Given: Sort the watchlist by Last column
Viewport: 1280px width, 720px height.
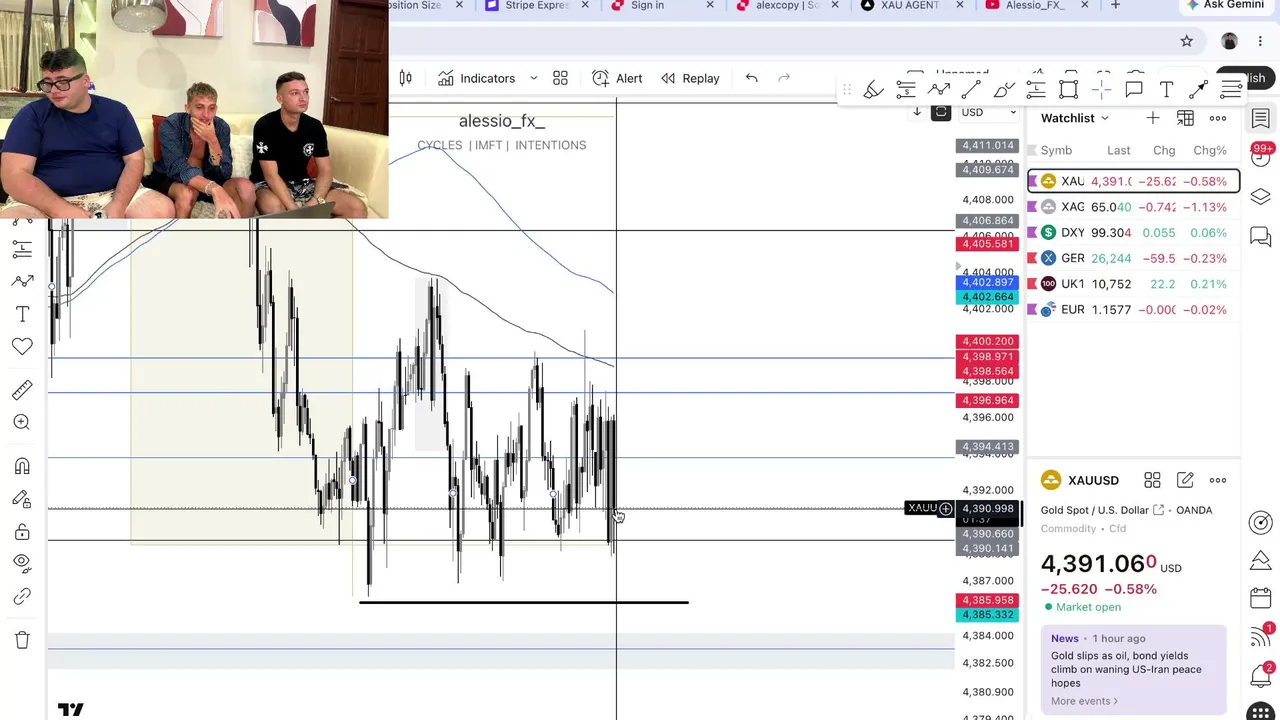Looking at the screenshot, I should pos(1118,150).
